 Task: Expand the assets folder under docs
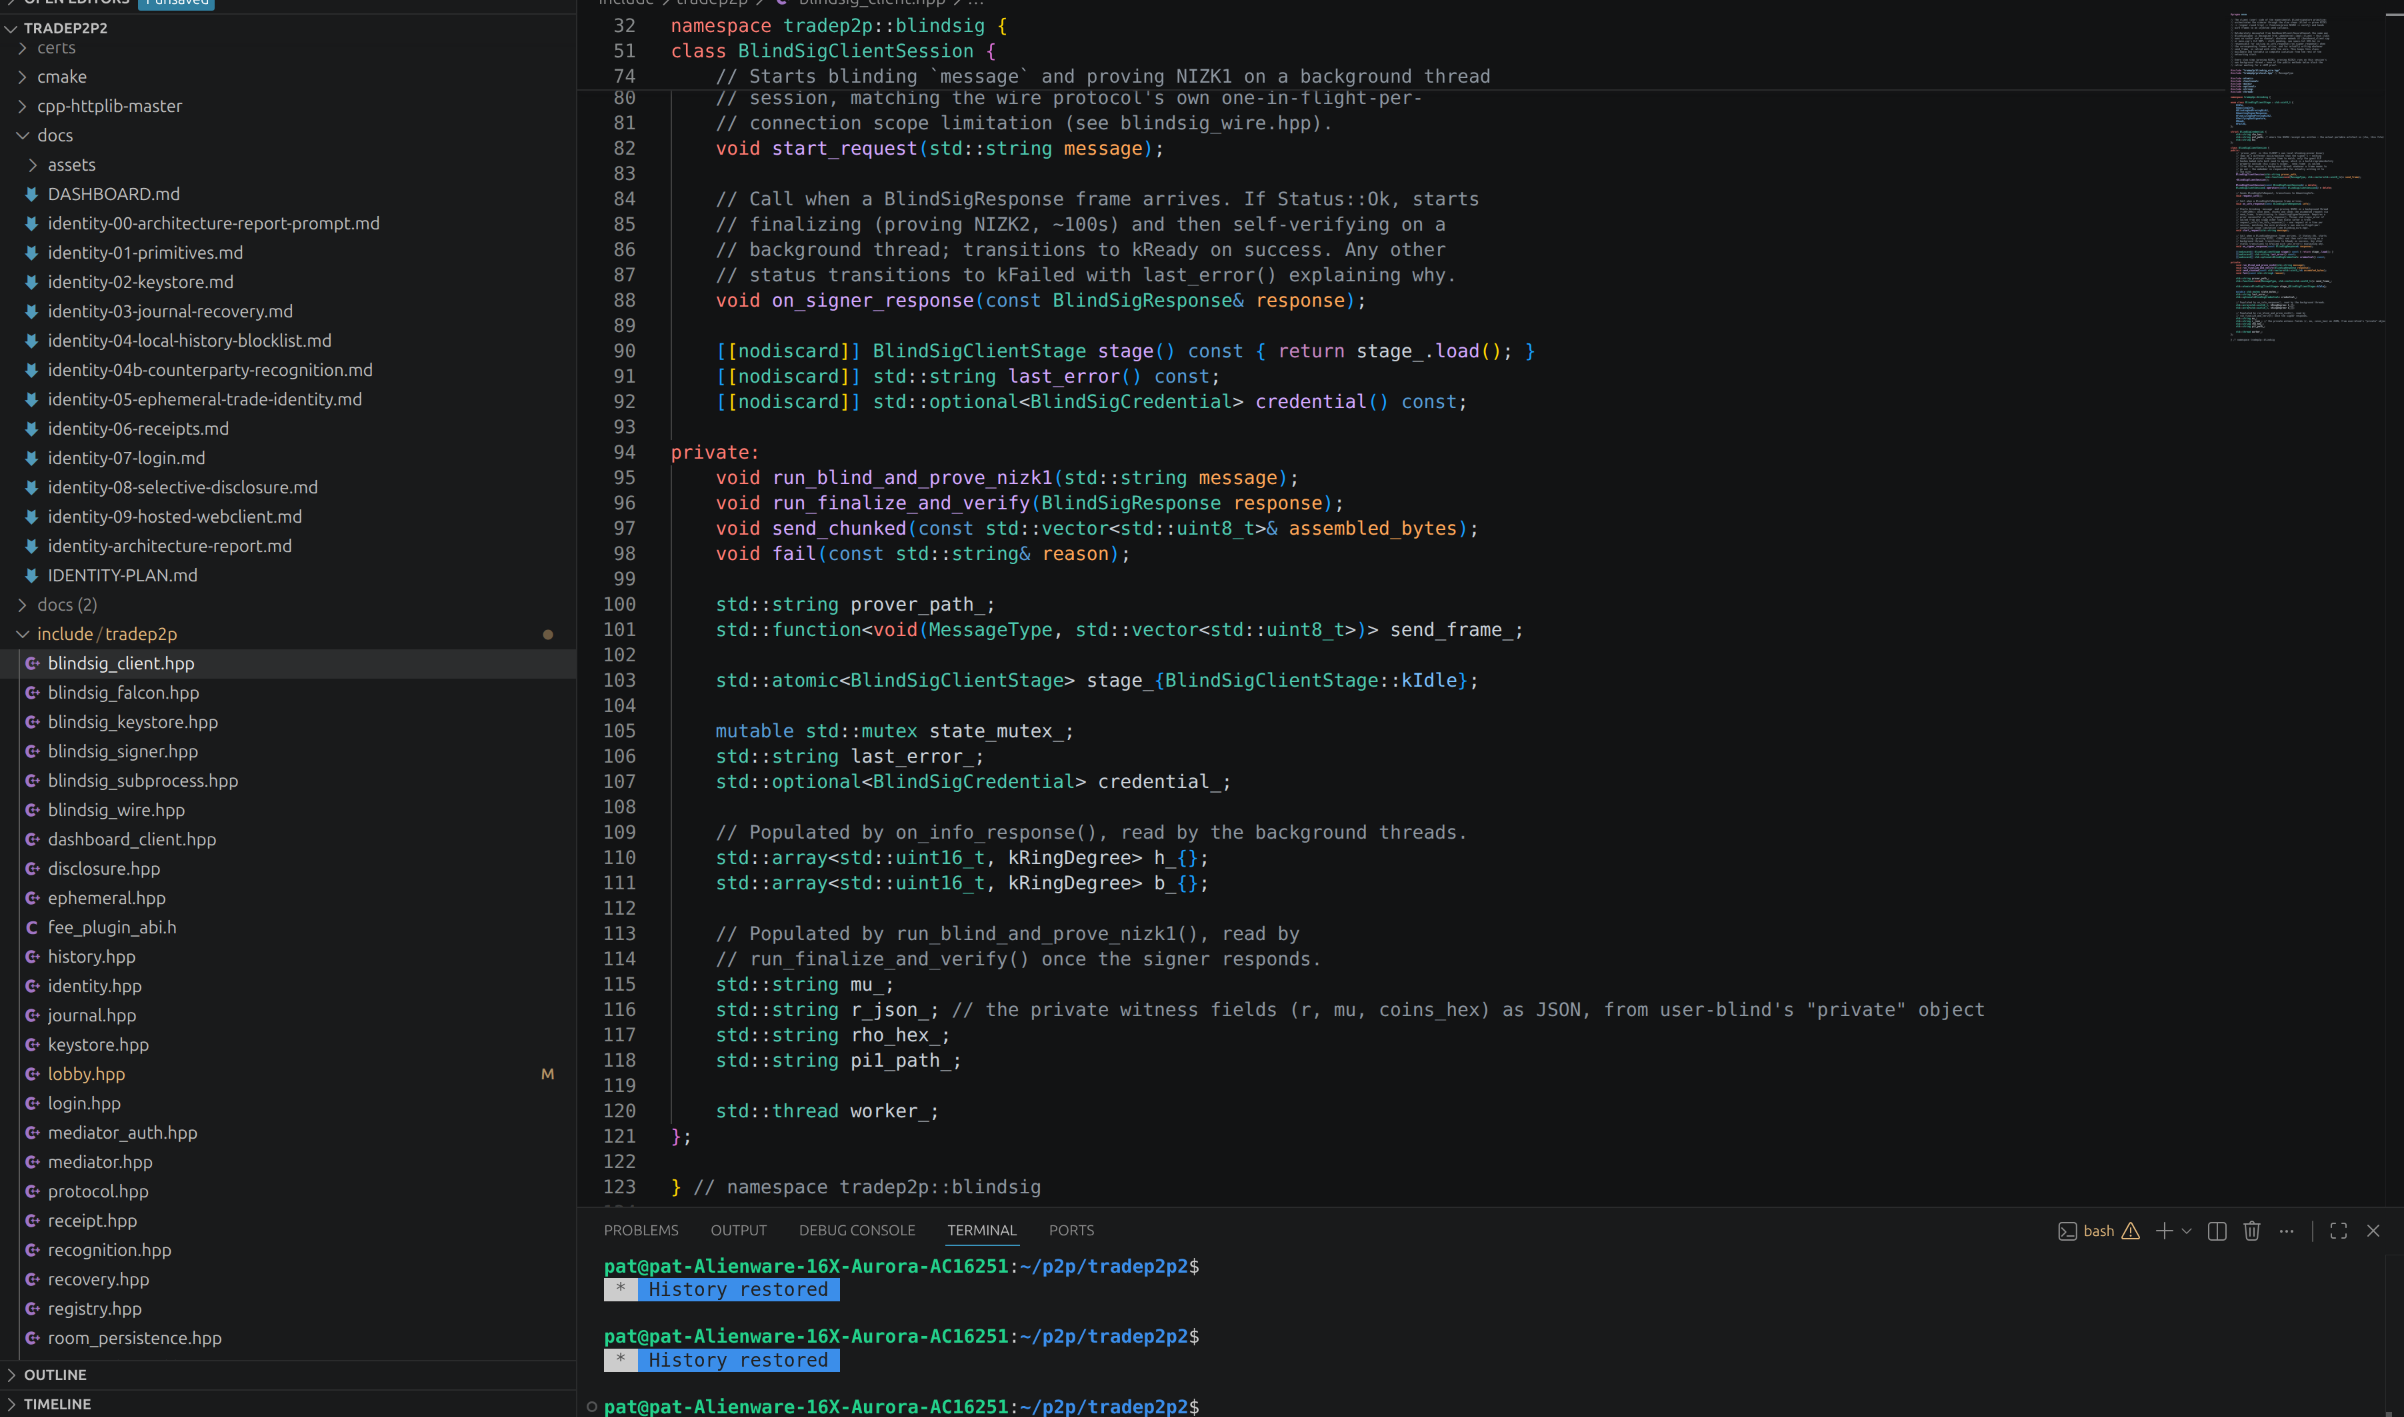click(33, 165)
